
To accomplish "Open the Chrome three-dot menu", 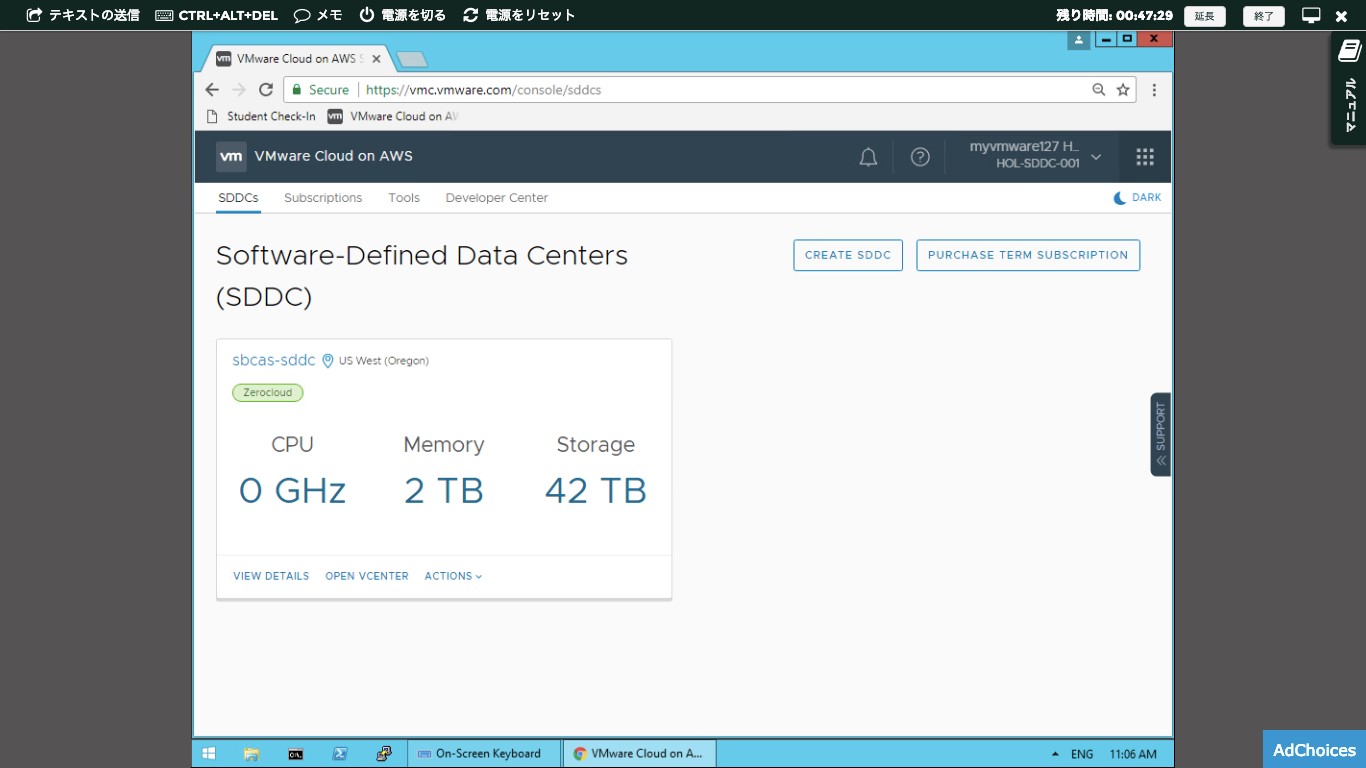I will (x=1154, y=90).
